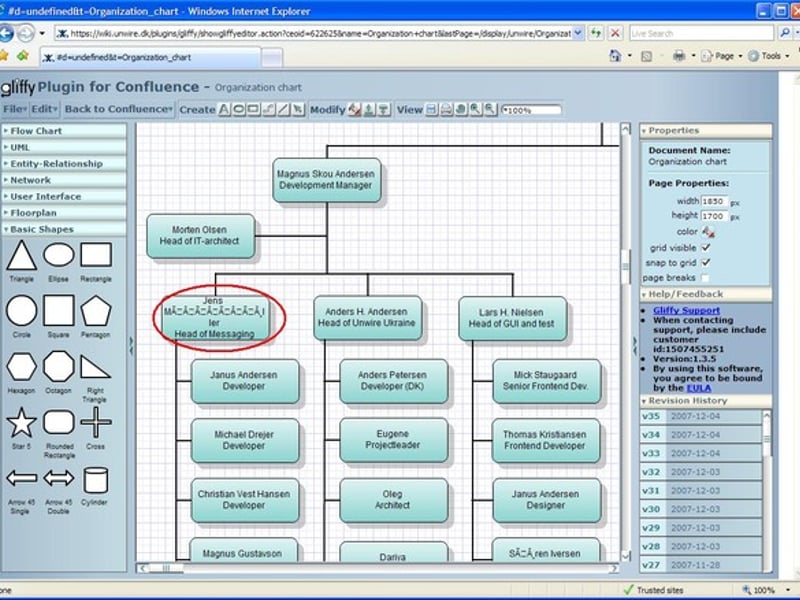The height and width of the screenshot is (600, 800).
Task: Pick the Hexagon shape from Basic Shapes
Action: click(21, 366)
